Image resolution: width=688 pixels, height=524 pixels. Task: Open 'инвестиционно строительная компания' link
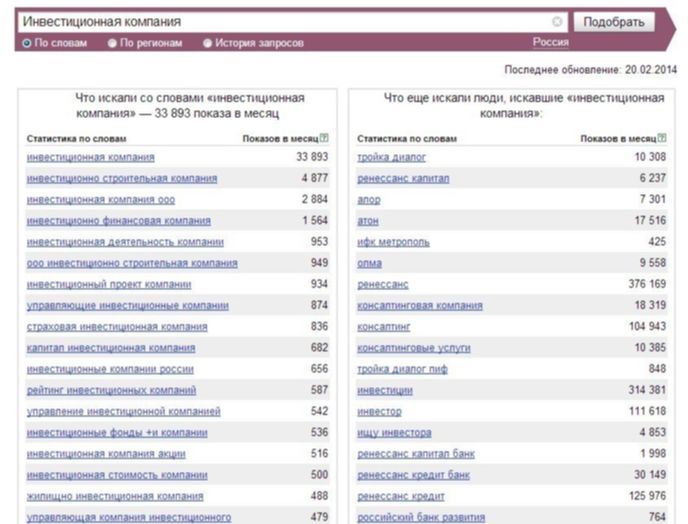pyautogui.click(x=122, y=178)
